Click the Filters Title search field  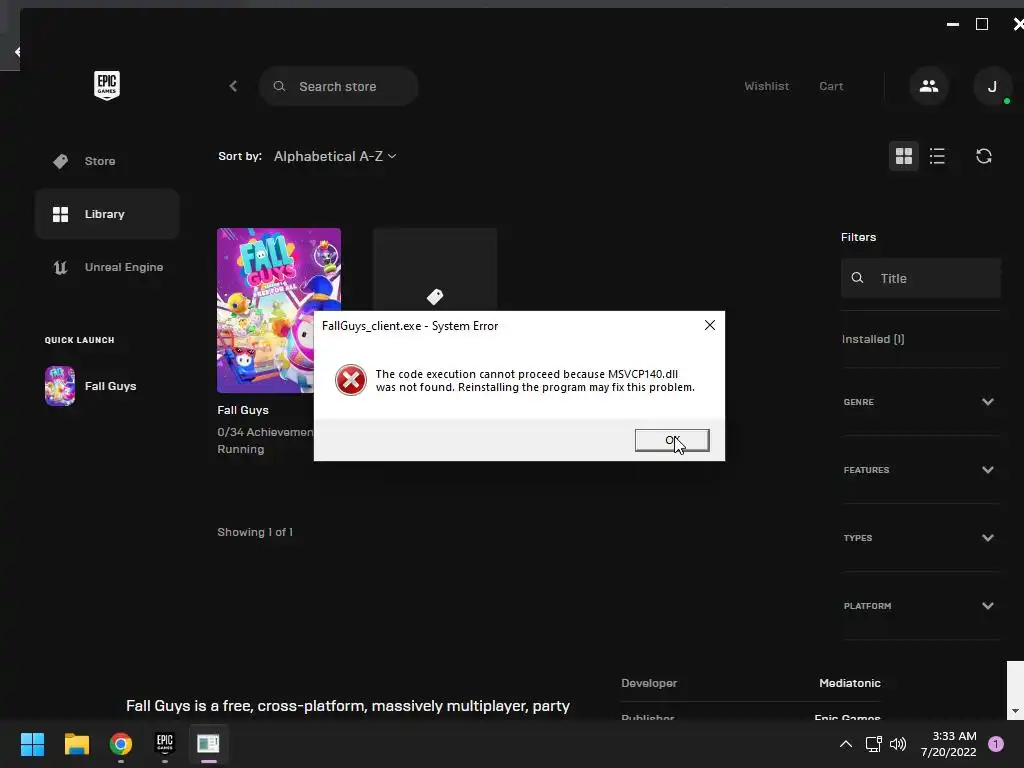pyautogui.click(x=921, y=278)
